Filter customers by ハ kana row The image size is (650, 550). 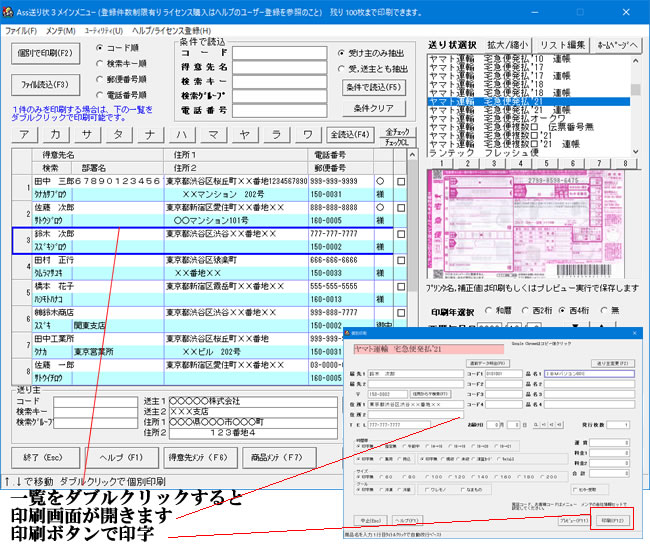183,134
